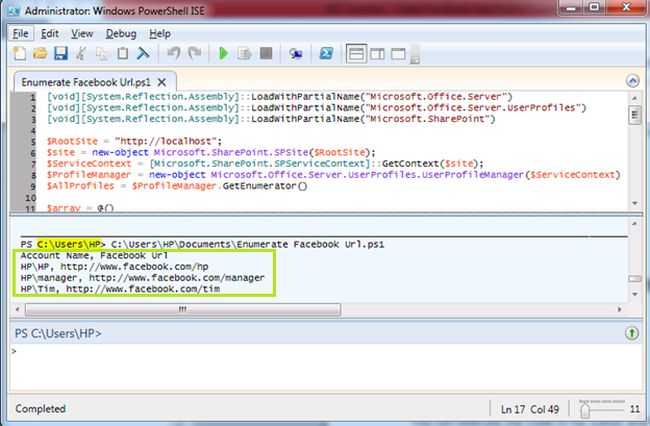The image size is (650, 426).
Task: Click output pane scroll-up arrow
Action: (634, 223)
